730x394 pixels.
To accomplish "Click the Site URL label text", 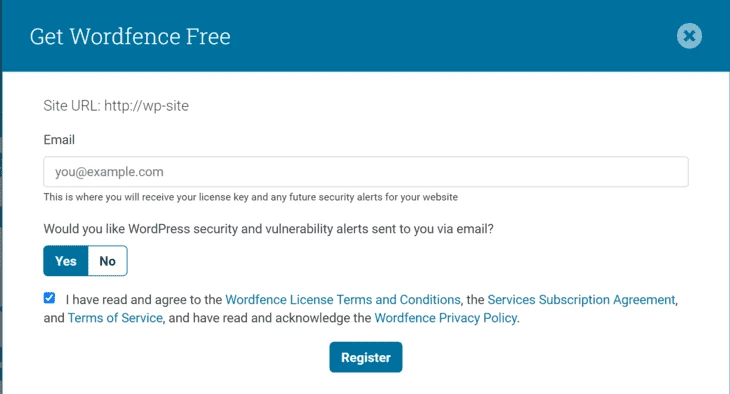I will [x=72, y=106].
